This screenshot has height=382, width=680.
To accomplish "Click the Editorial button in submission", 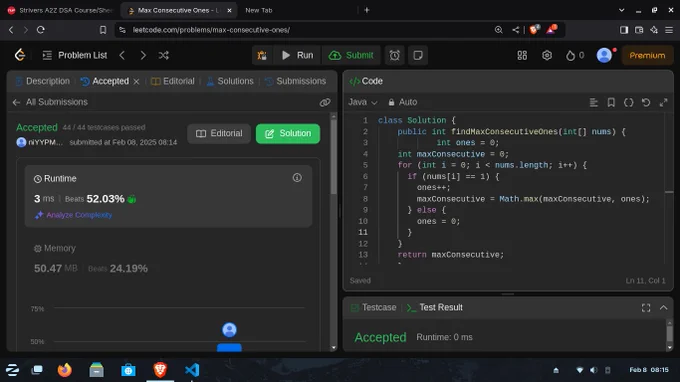I will (x=219, y=134).
